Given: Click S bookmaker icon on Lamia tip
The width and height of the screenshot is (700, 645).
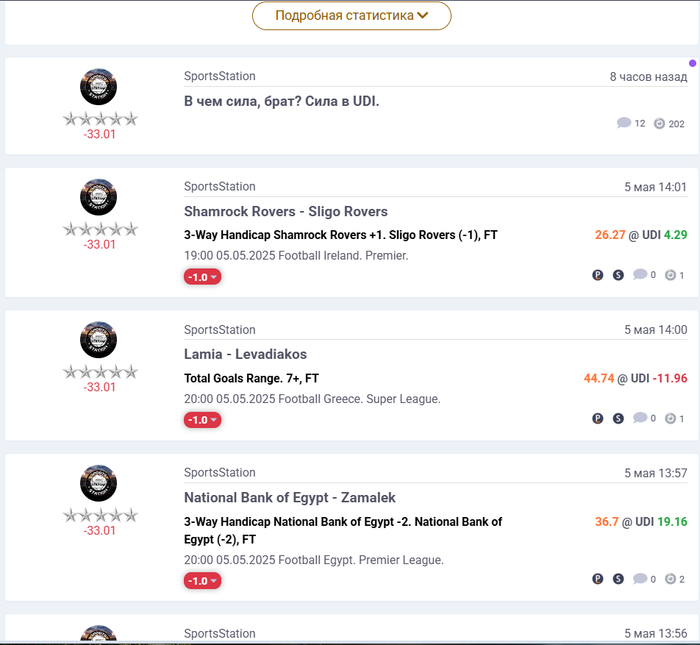Looking at the screenshot, I should (x=618, y=418).
